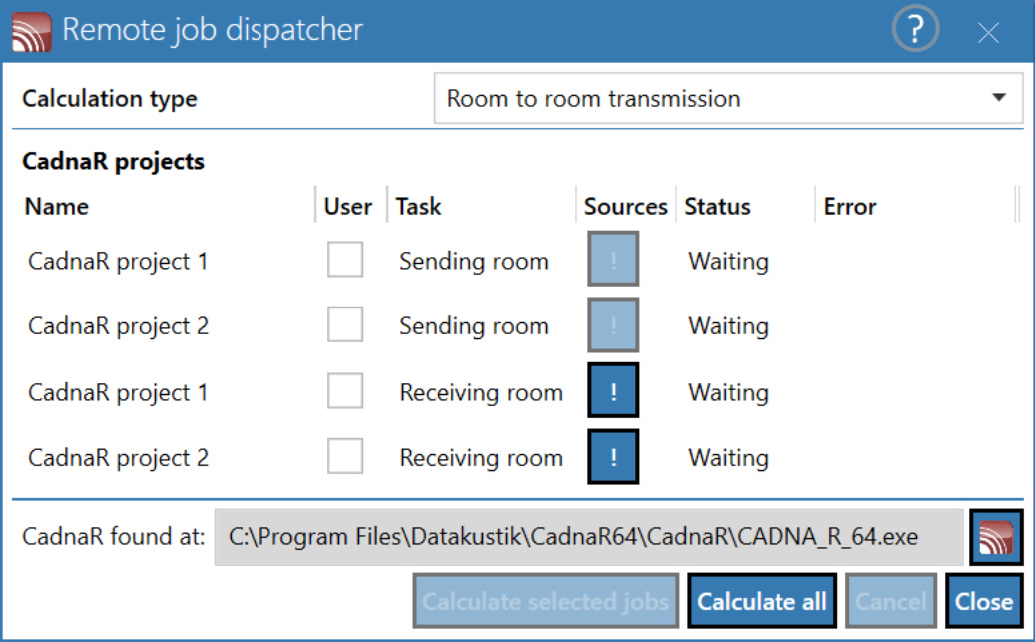Click the application logo in title bar

tap(31, 31)
